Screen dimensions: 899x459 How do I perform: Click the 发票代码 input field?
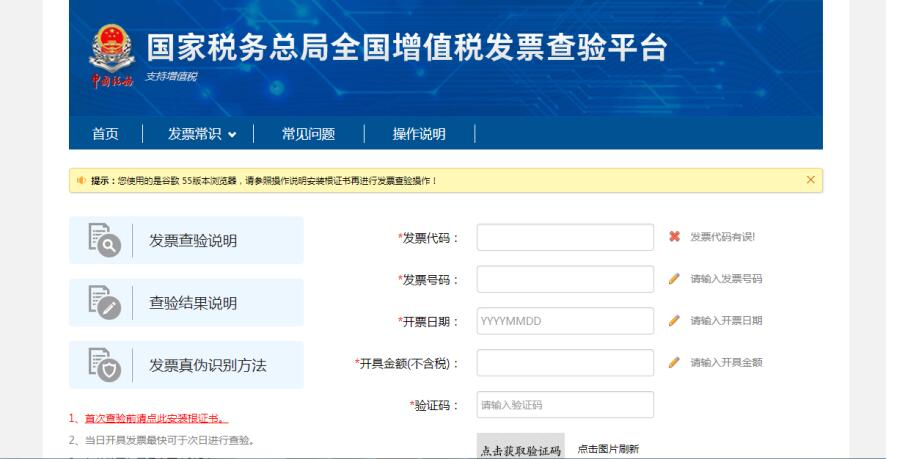click(x=565, y=237)
